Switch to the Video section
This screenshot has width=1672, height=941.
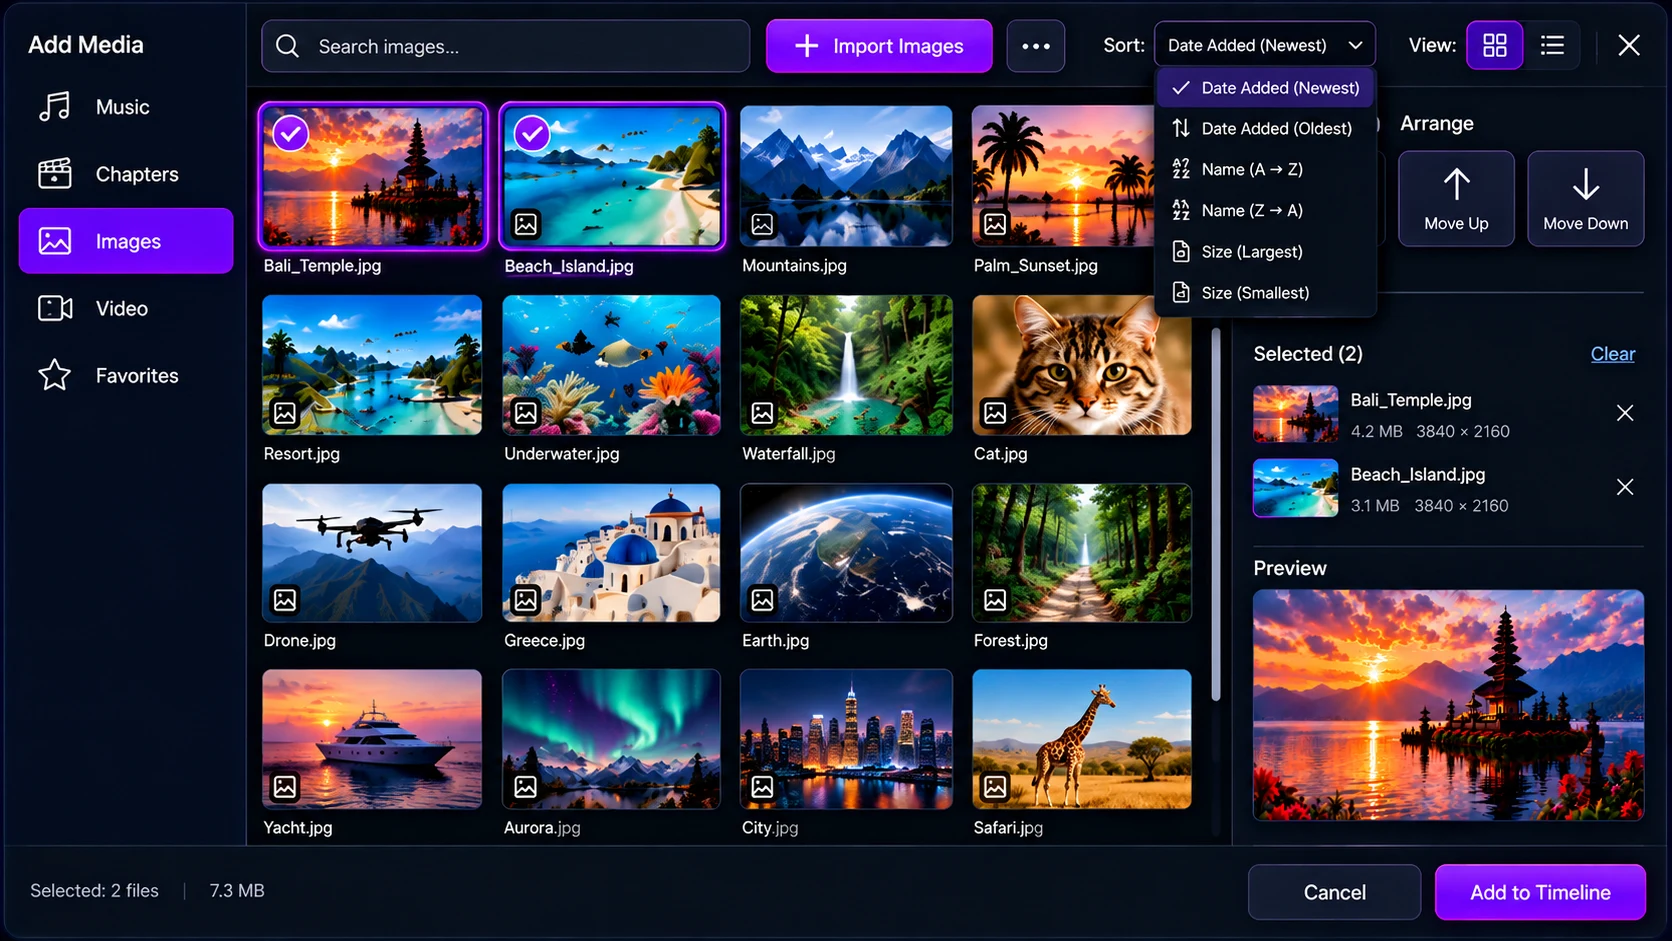pos(125,308)
